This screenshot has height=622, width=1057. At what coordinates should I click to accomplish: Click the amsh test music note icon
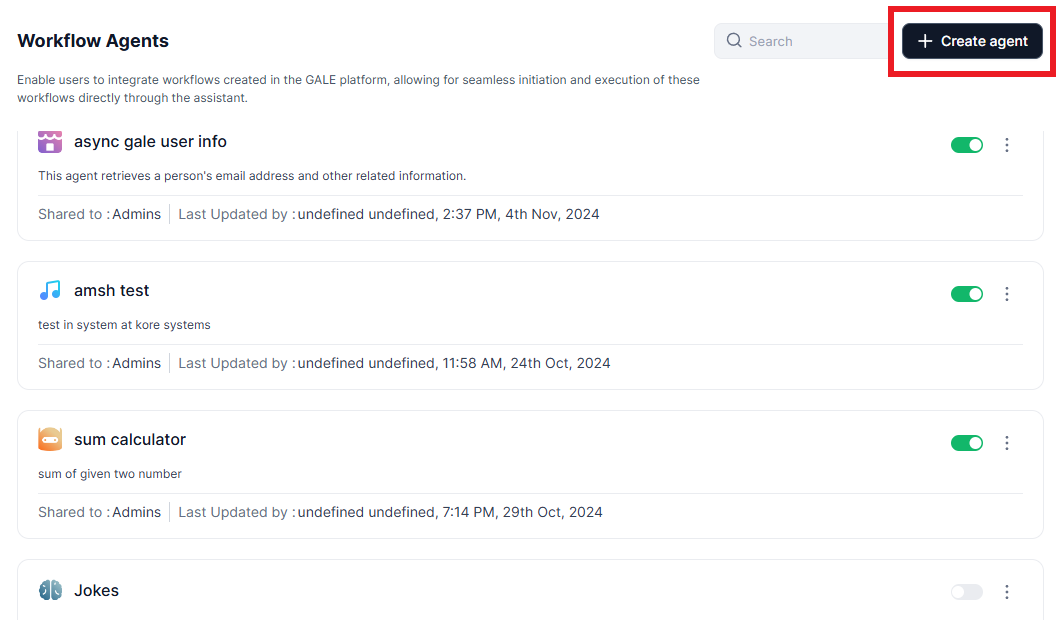[x=50, y=290]
